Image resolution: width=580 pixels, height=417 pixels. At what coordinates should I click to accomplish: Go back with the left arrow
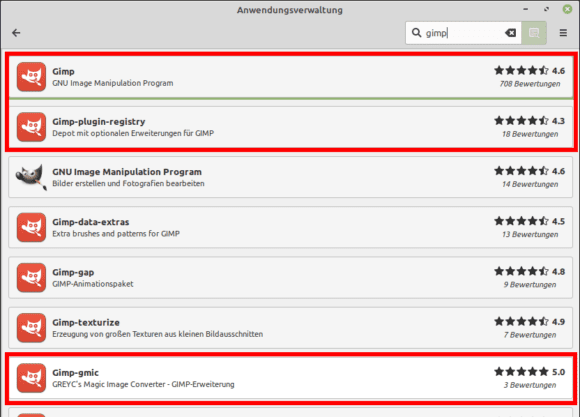16,33
